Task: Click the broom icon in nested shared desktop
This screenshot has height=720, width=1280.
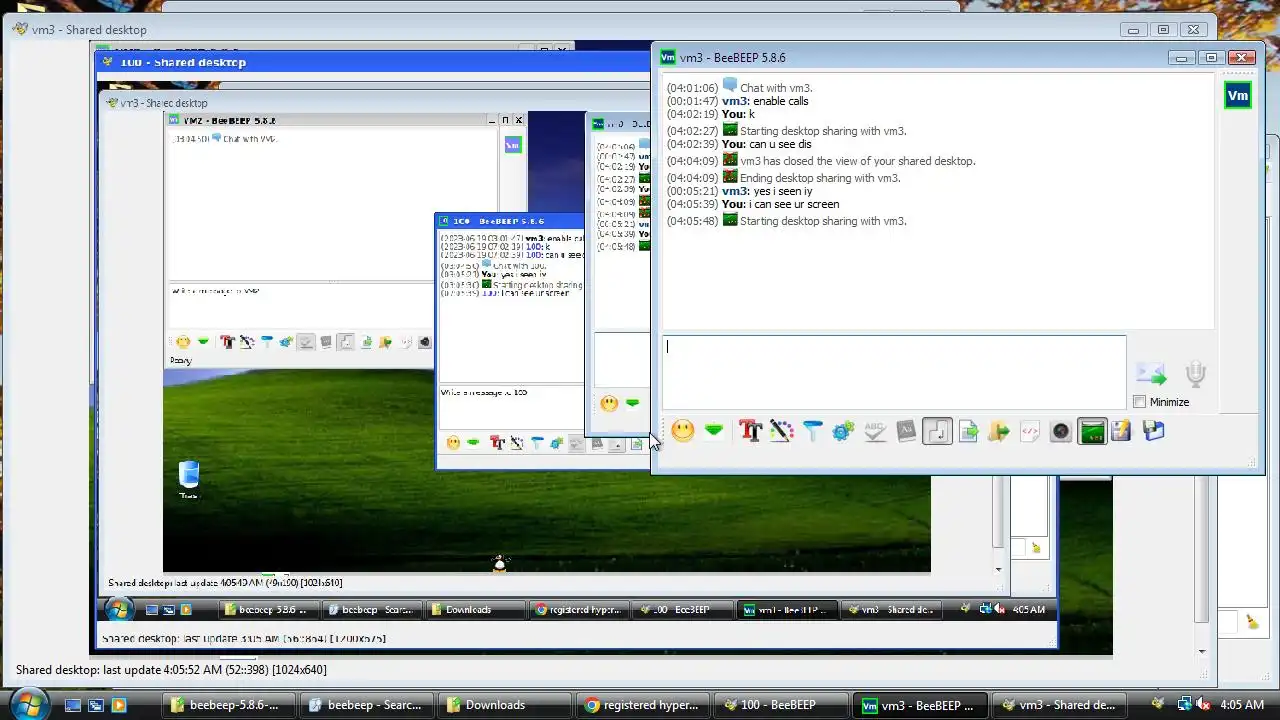Action: [1036, 548]
